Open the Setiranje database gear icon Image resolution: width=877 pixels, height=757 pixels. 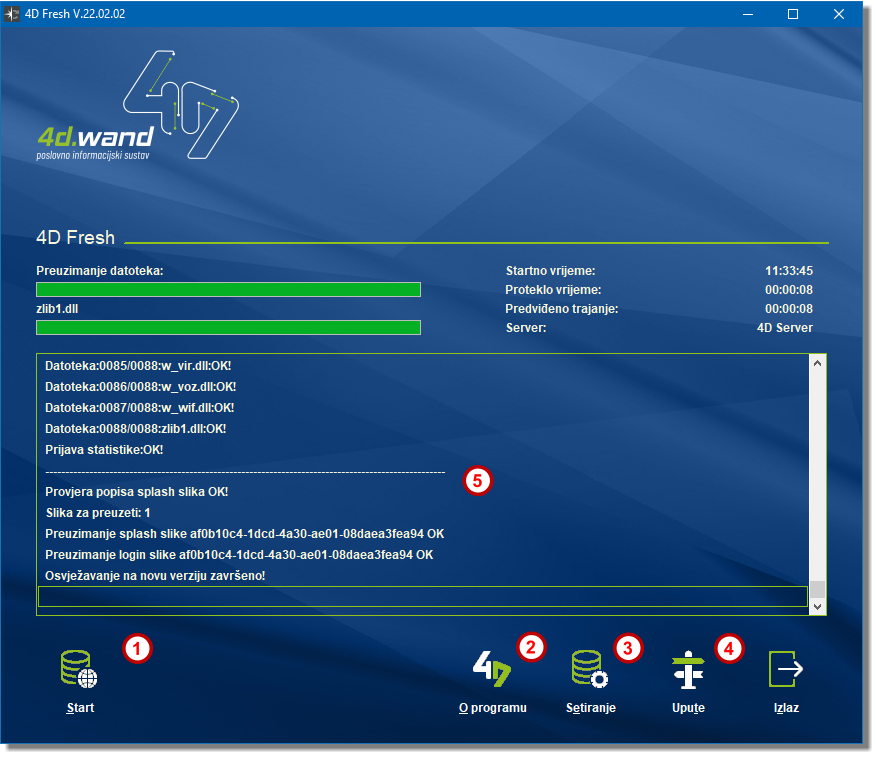(x=590, y=669)
